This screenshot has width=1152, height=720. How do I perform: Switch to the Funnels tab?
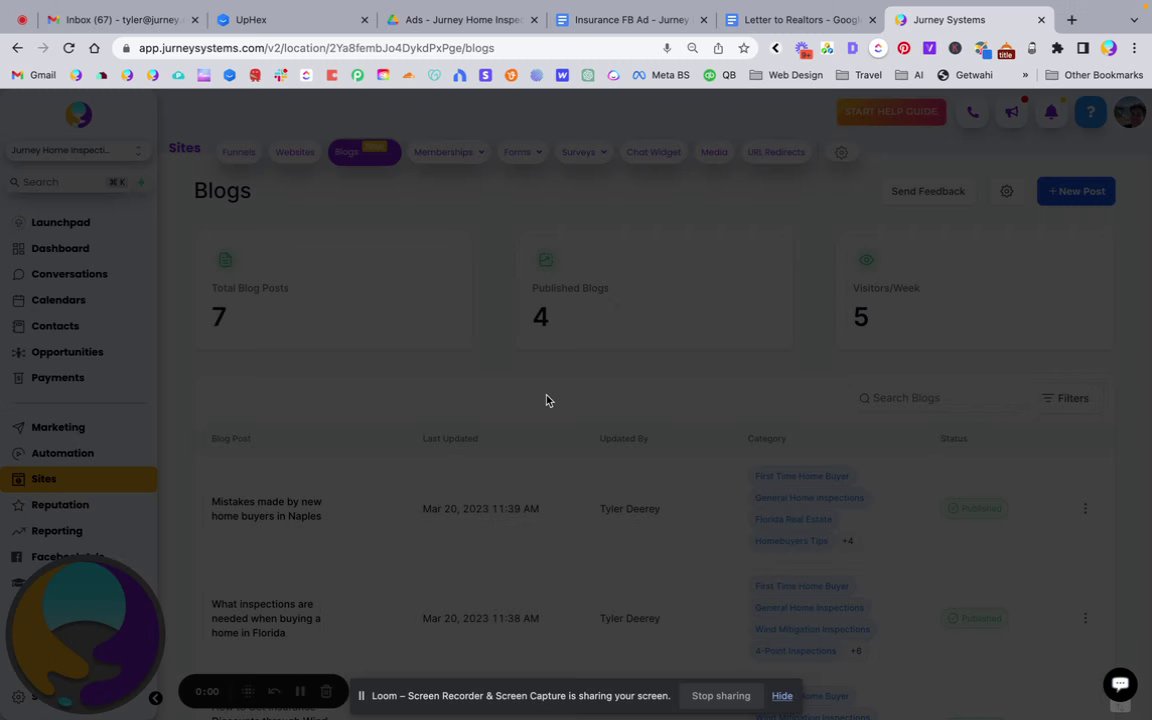[x=239, y=152]
